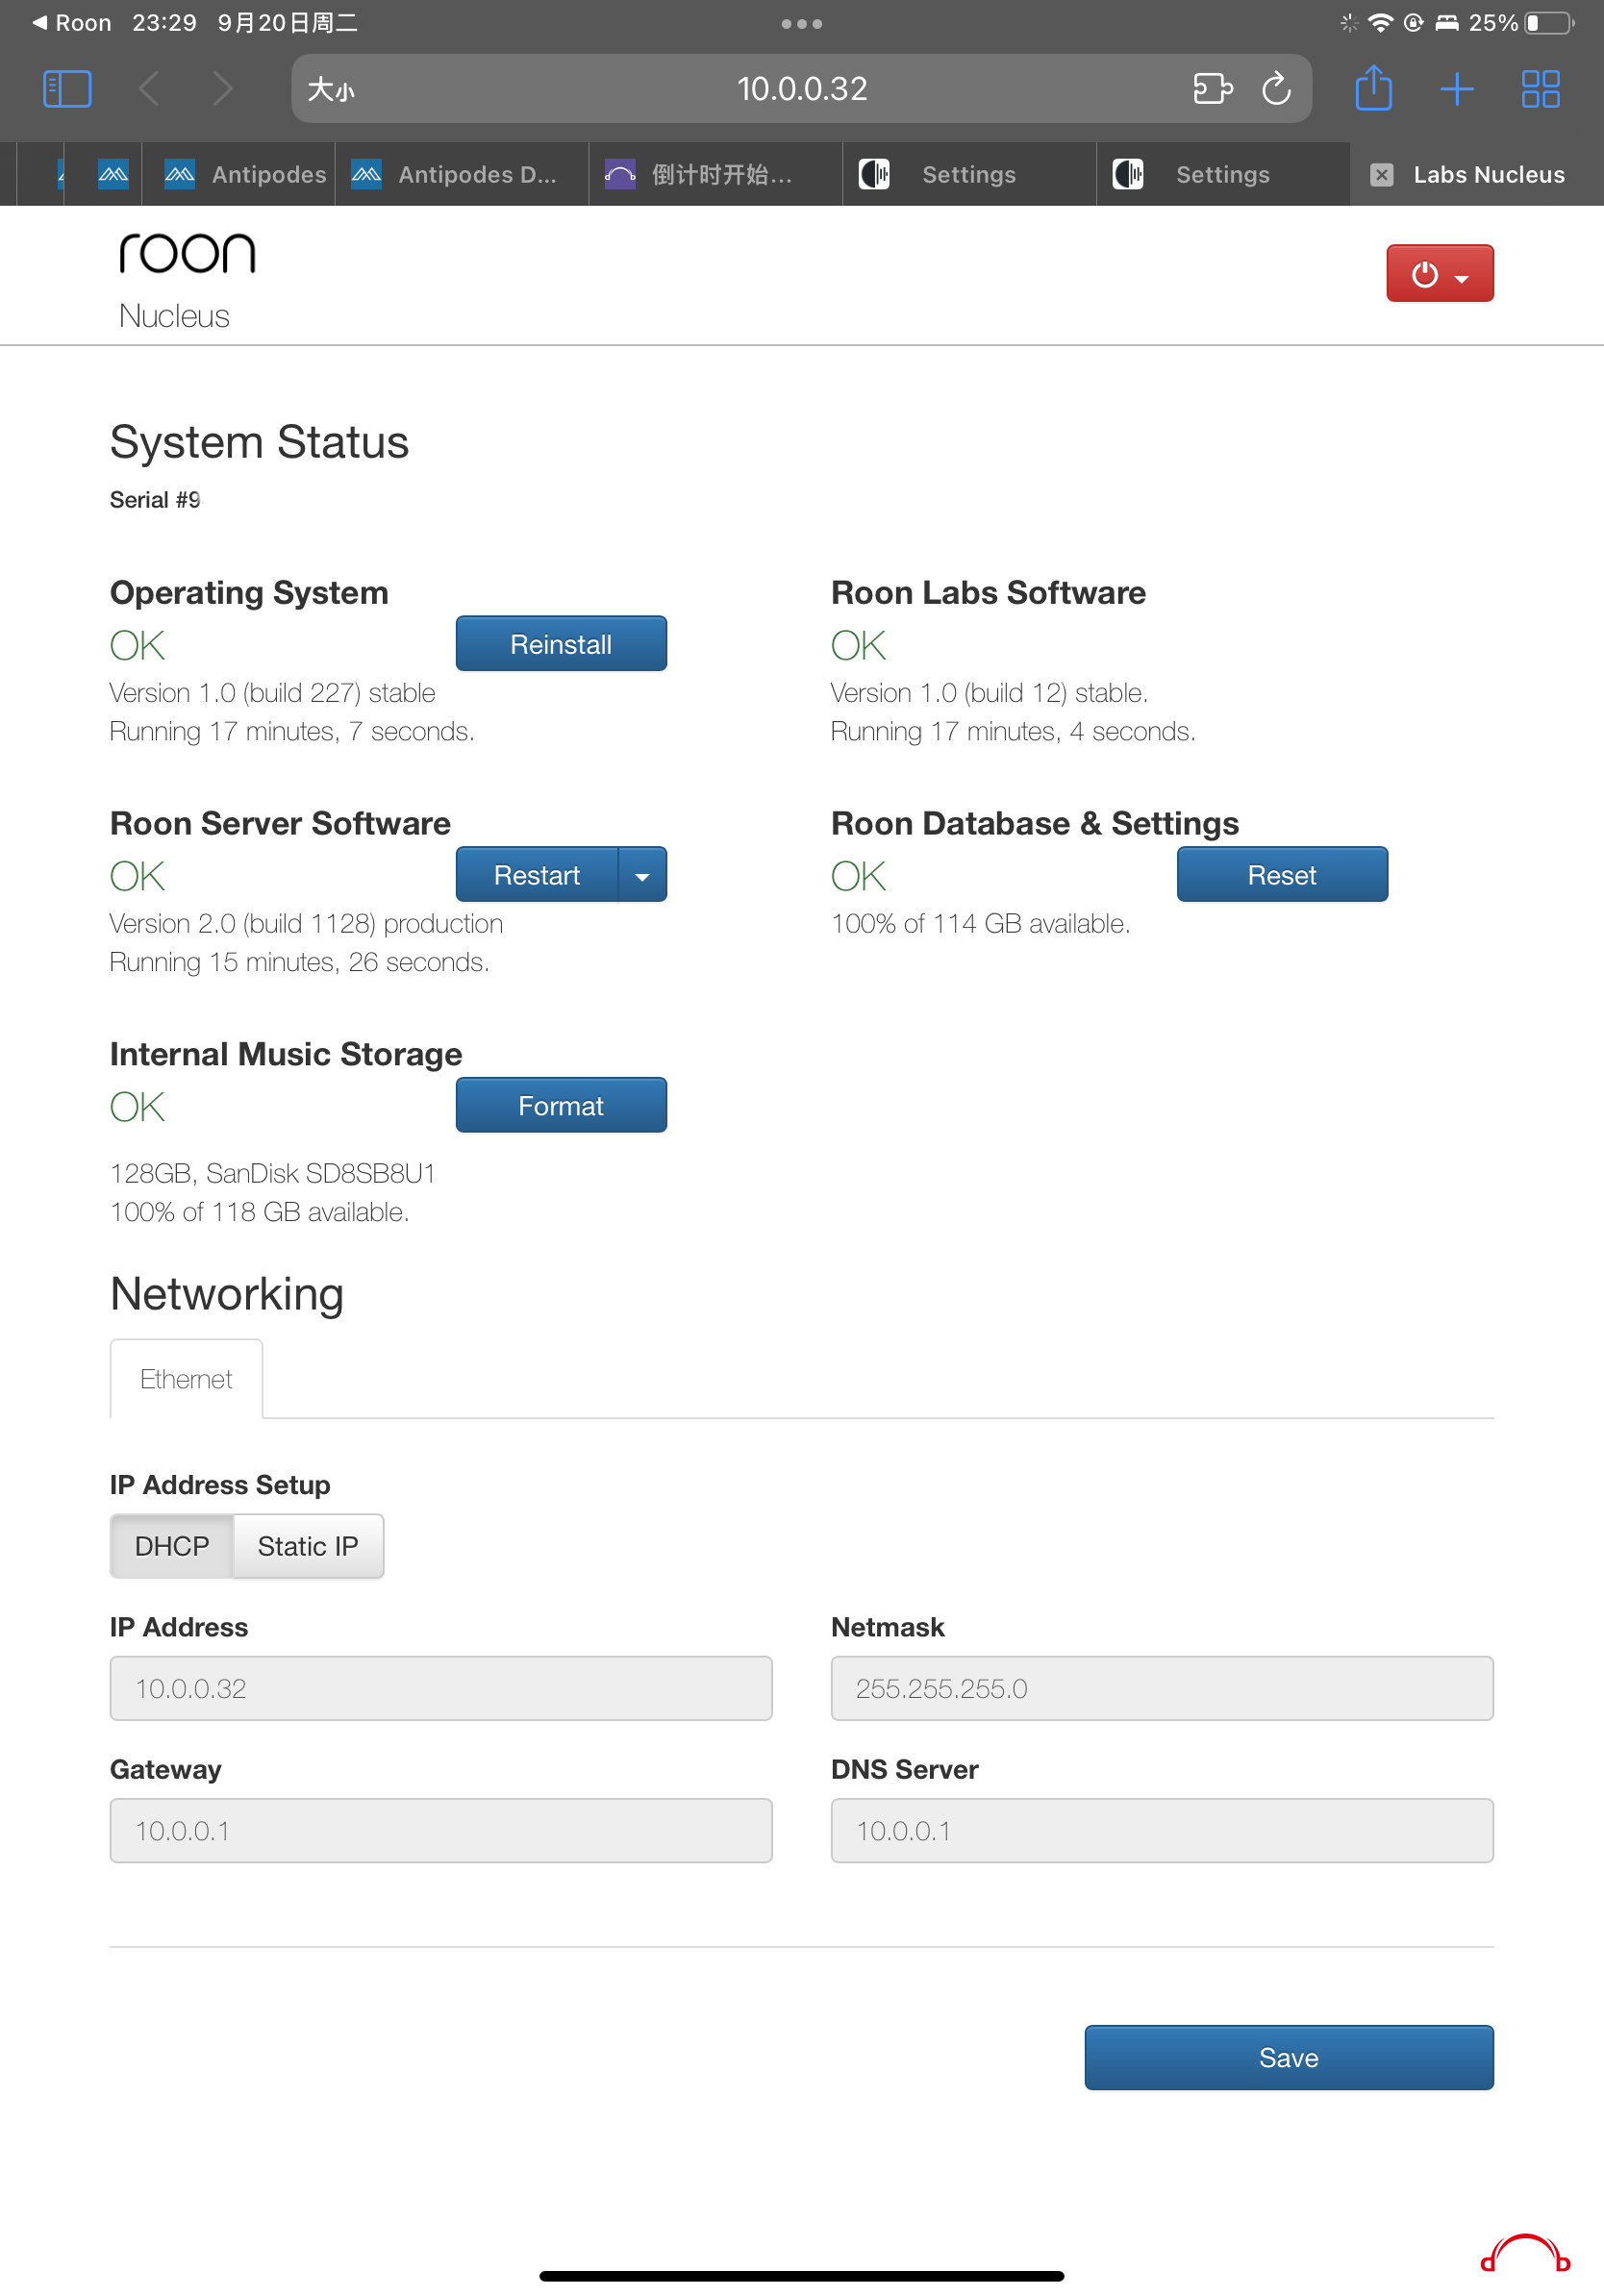Reset Roon Database & Settings
The width and height of the screenshot is (1604, 2296).
(1282, 875)
